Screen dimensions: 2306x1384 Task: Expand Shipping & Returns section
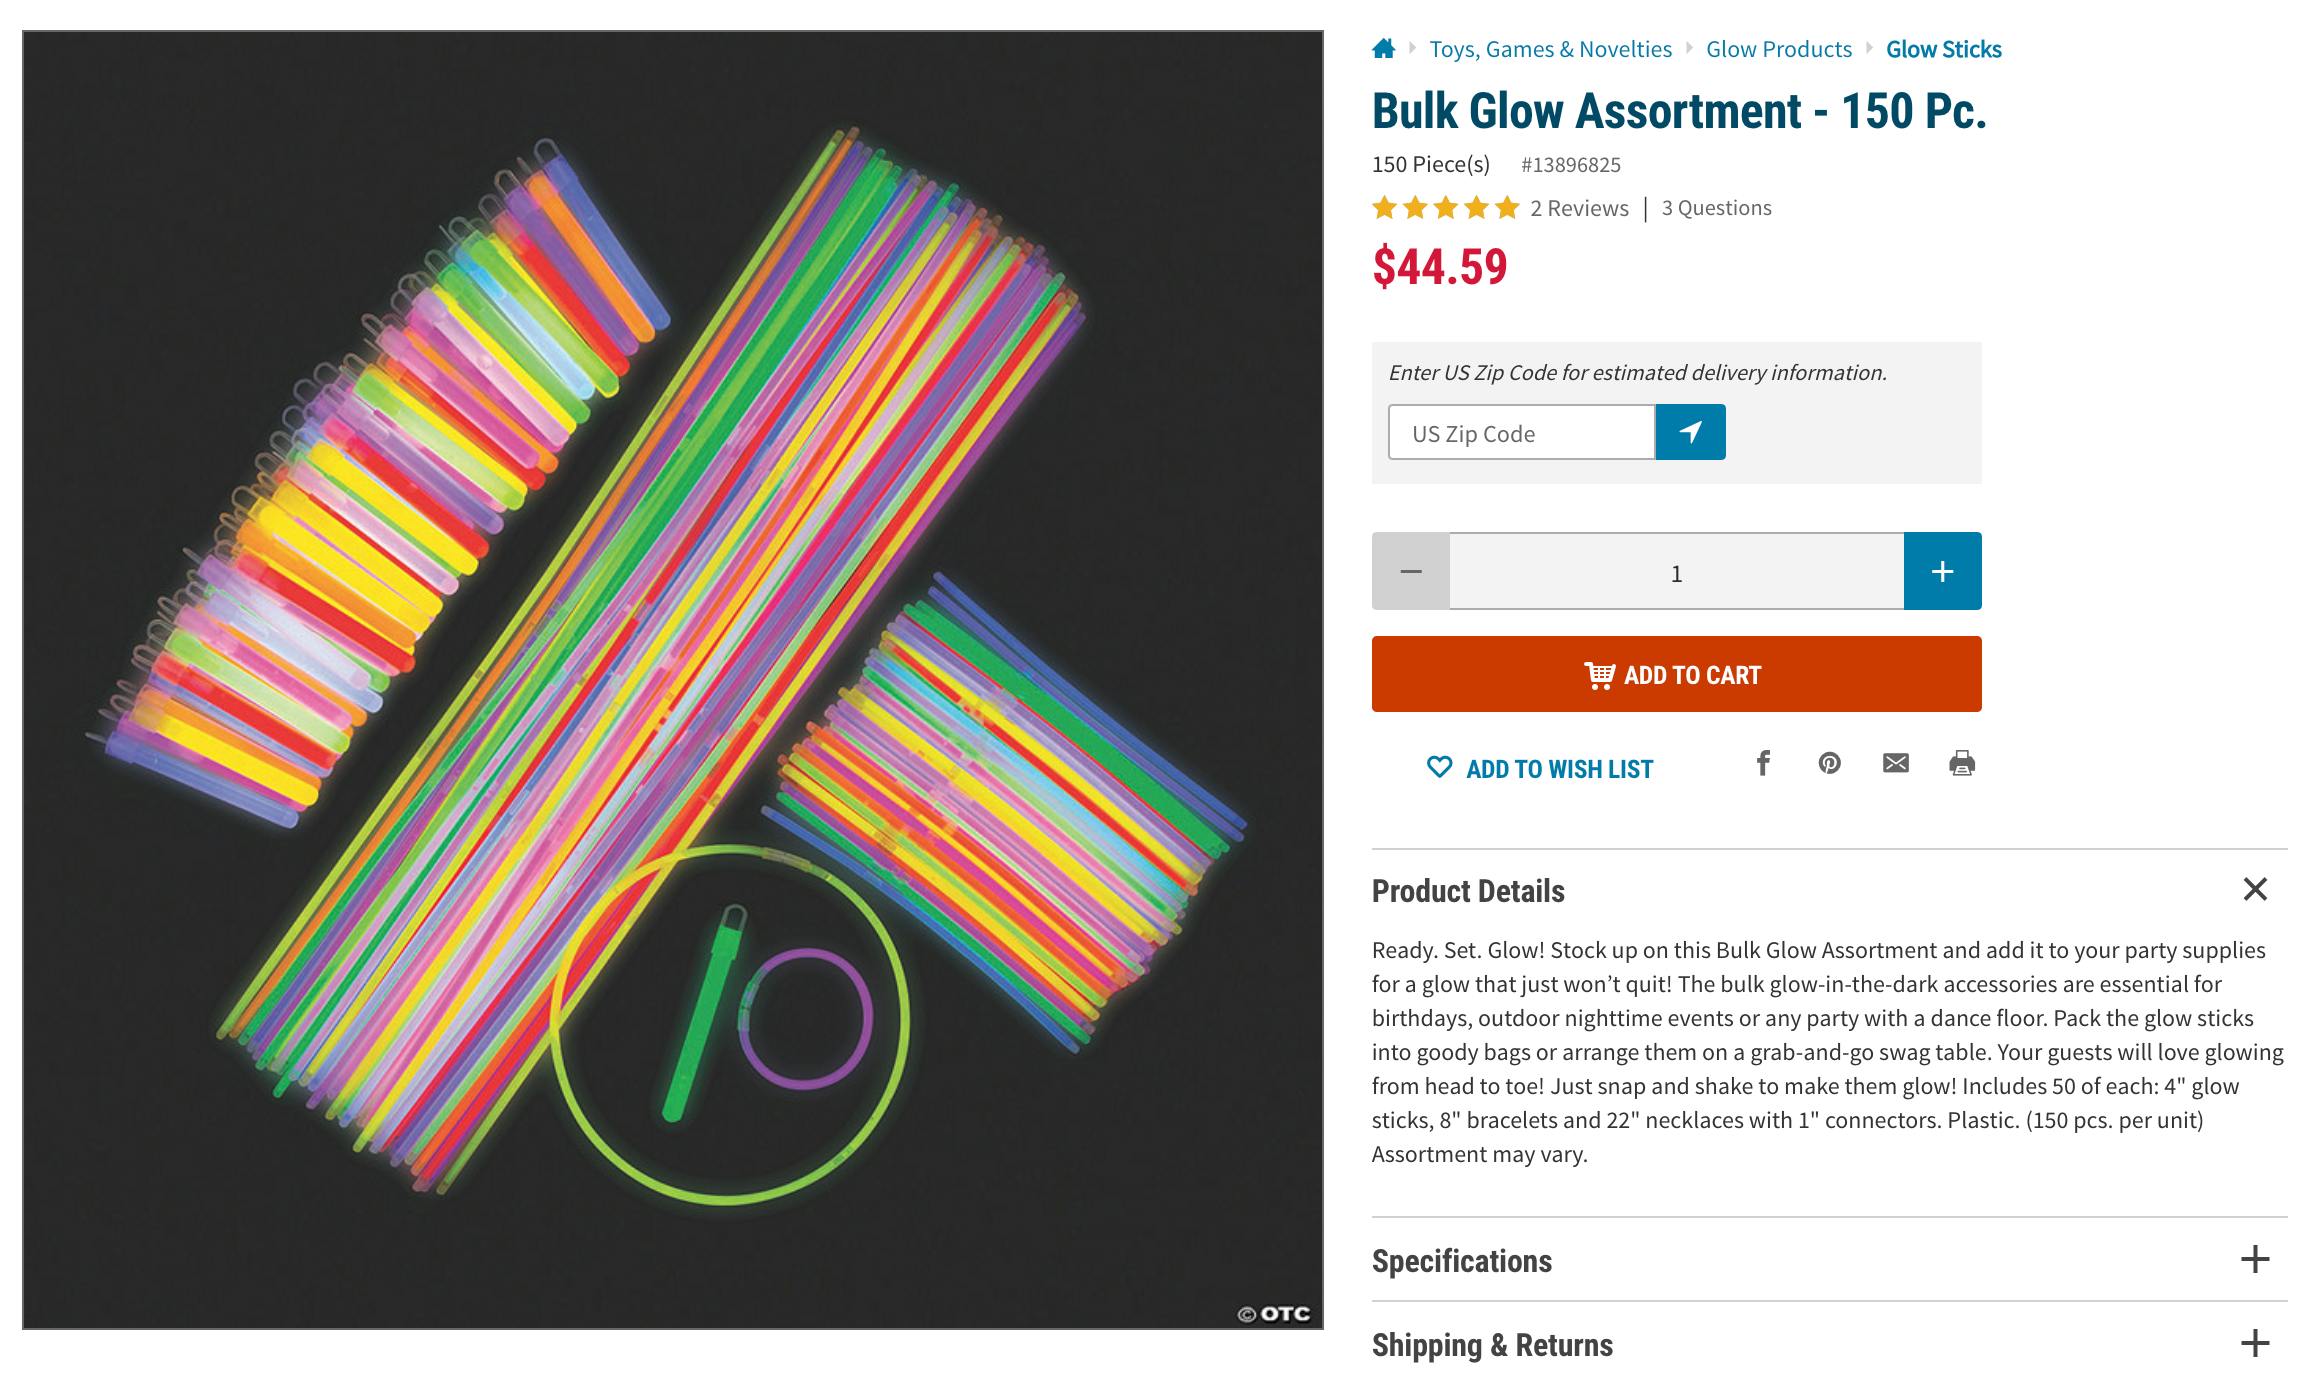(x=2254, y=1343)
